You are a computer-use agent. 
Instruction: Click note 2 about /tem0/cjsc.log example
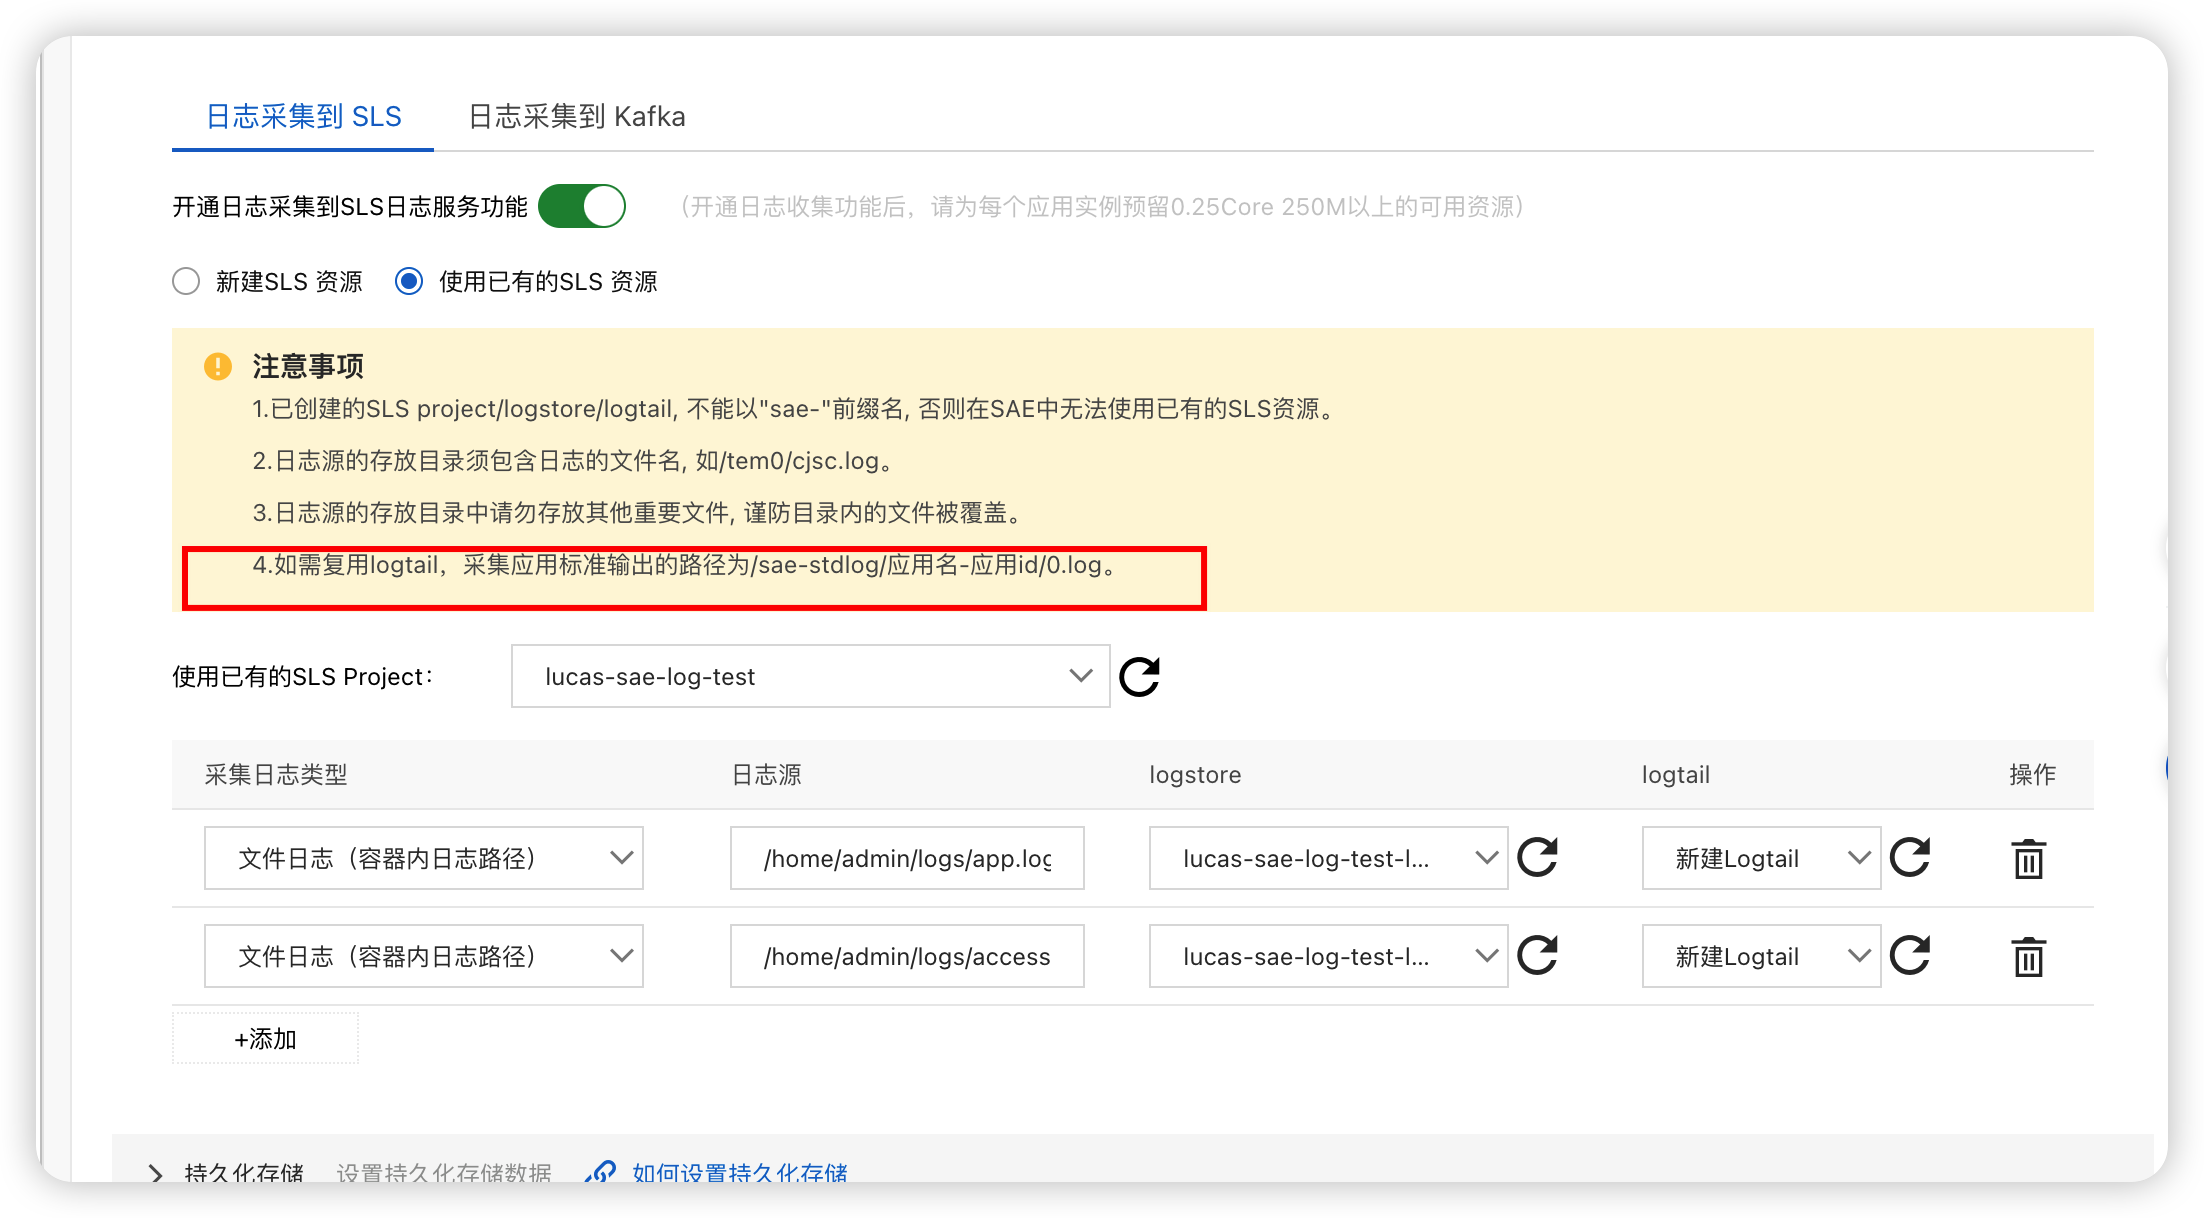tap(573, 462)
